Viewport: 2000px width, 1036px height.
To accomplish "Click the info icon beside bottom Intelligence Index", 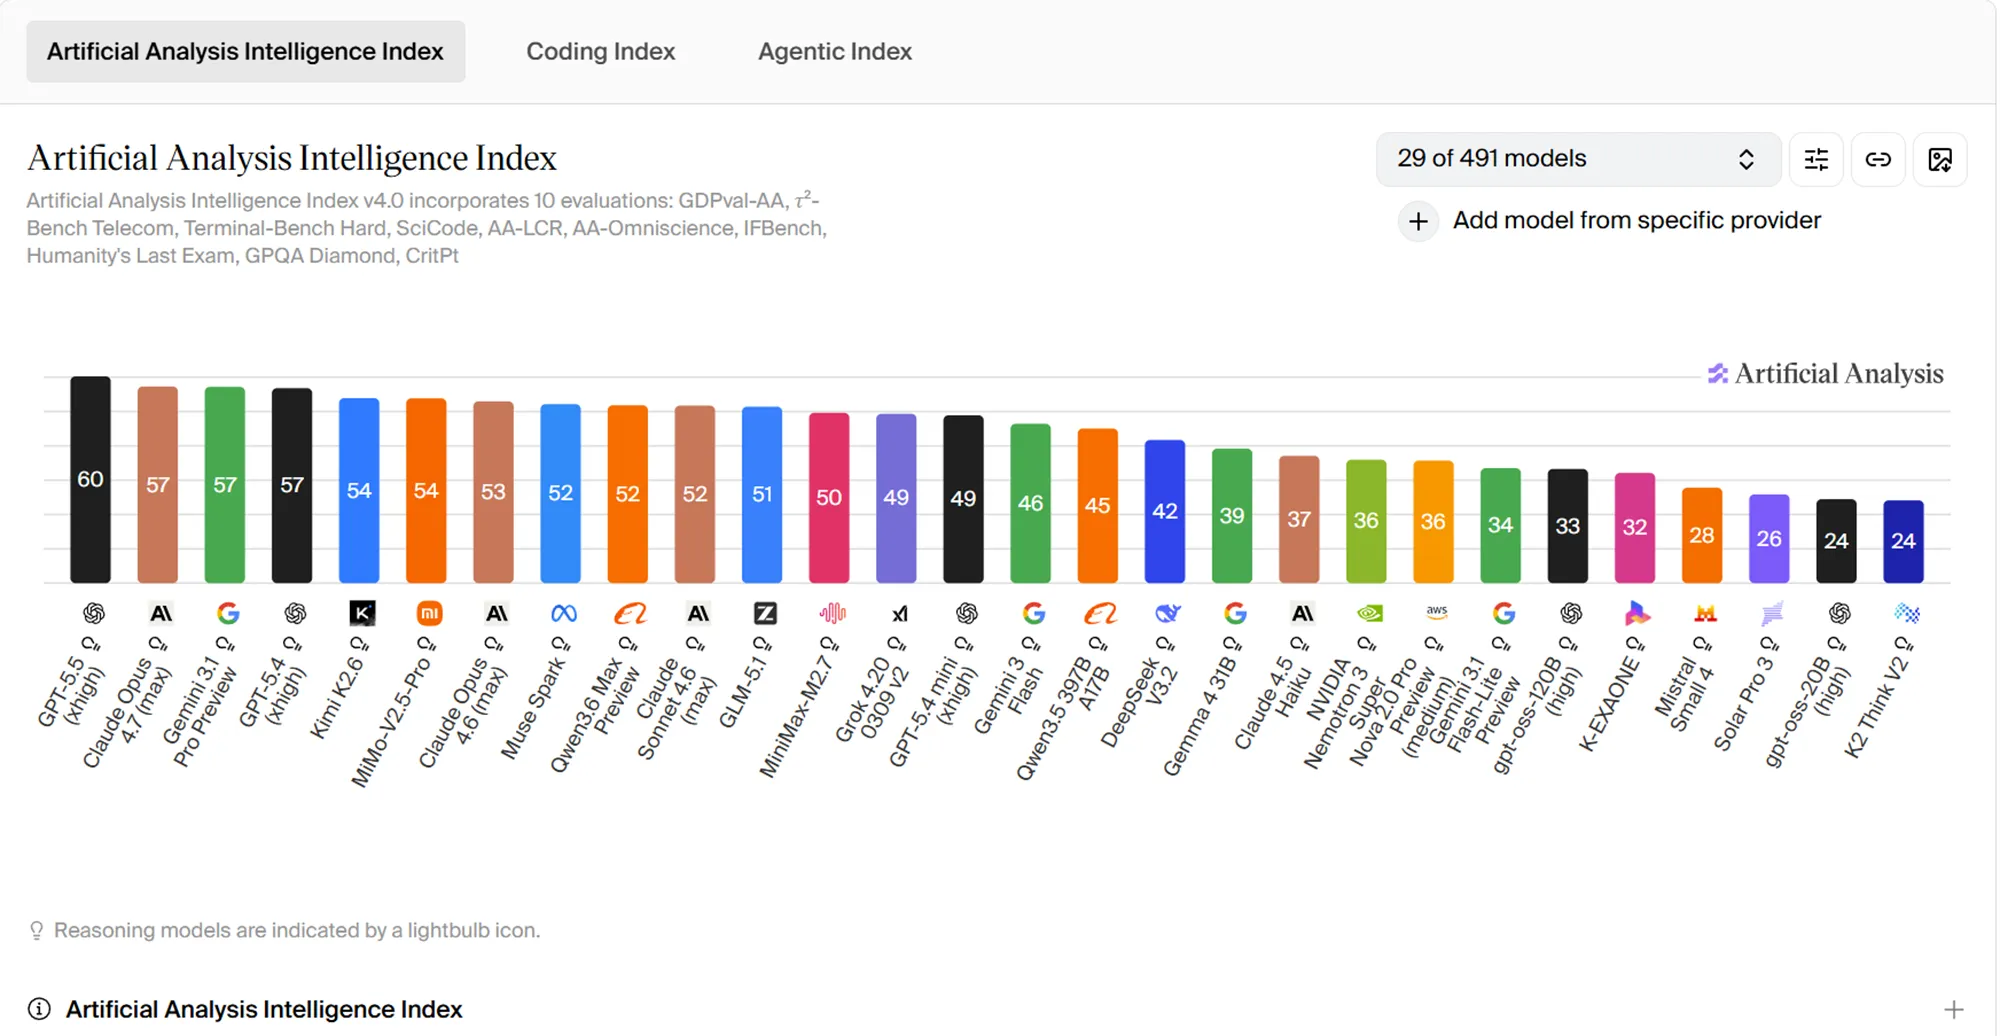I will coord(39,1009).
